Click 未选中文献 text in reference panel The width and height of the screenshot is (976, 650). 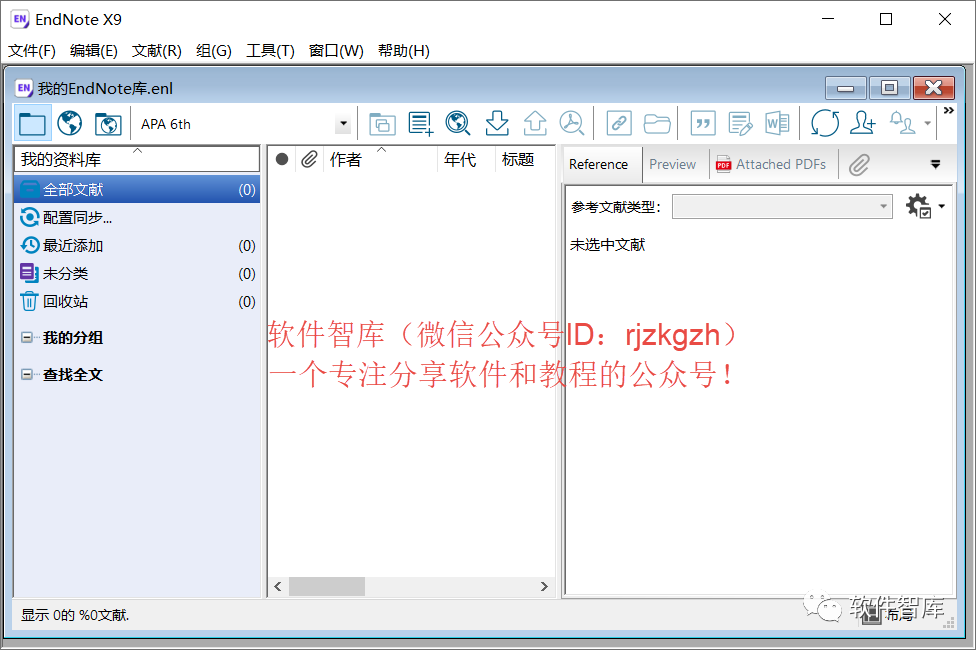tap(608, 245)
